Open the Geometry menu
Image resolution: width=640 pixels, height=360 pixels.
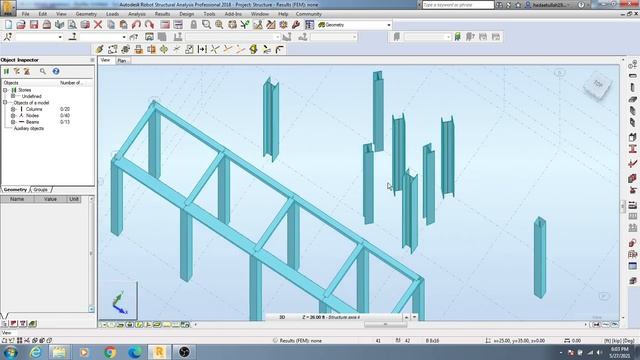86,14
